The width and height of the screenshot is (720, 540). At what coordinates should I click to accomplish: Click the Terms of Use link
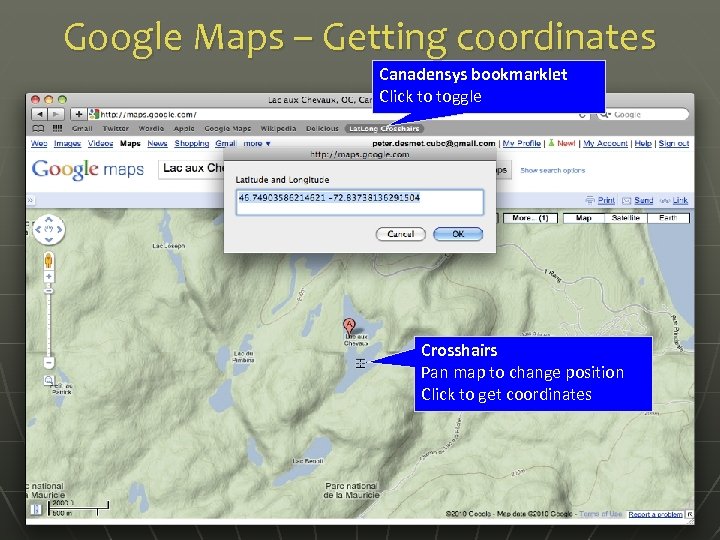point(601,514)
